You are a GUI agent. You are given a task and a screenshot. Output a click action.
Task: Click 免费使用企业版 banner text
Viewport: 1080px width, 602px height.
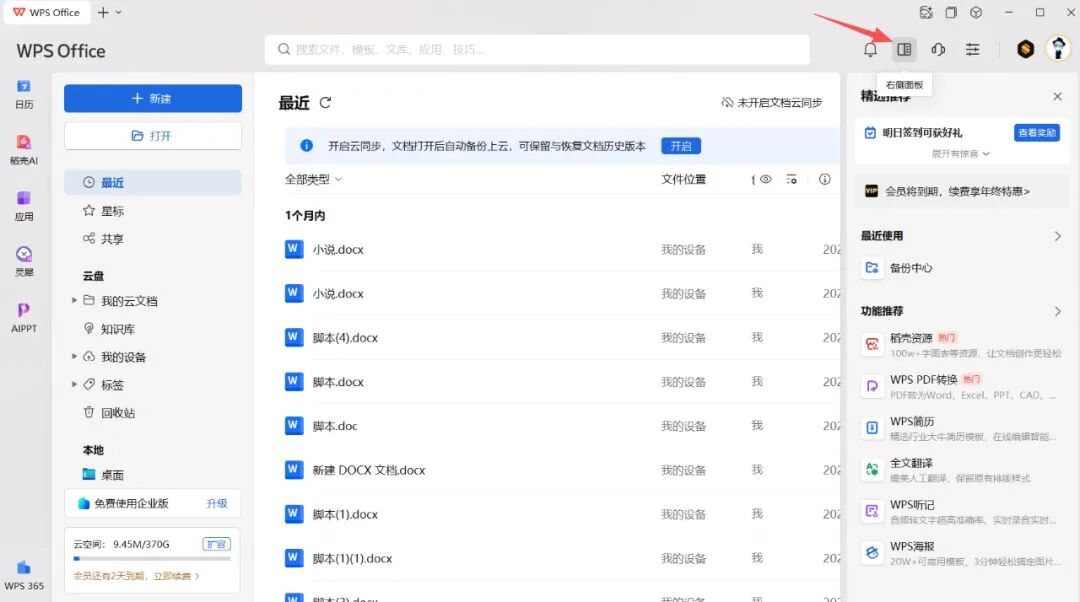pos(132,504)
